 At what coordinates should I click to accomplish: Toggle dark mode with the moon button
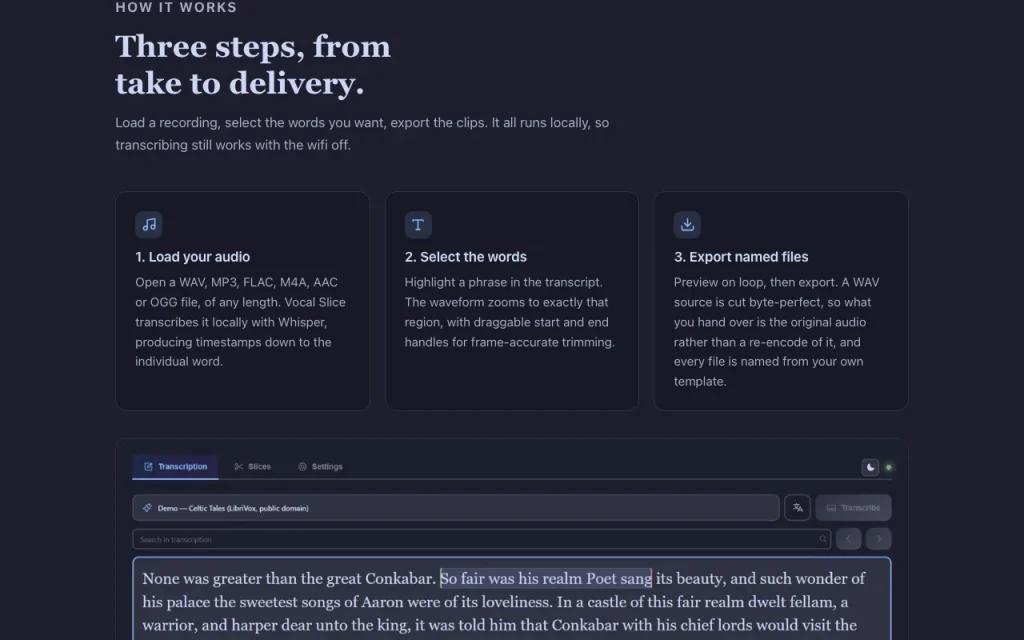point(870,467)
